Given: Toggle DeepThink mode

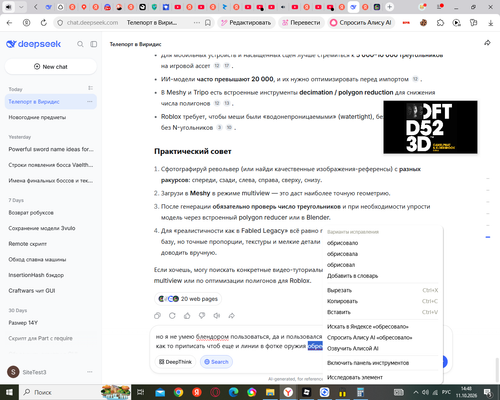Looking at the screenshot, I should coord(175,362).
